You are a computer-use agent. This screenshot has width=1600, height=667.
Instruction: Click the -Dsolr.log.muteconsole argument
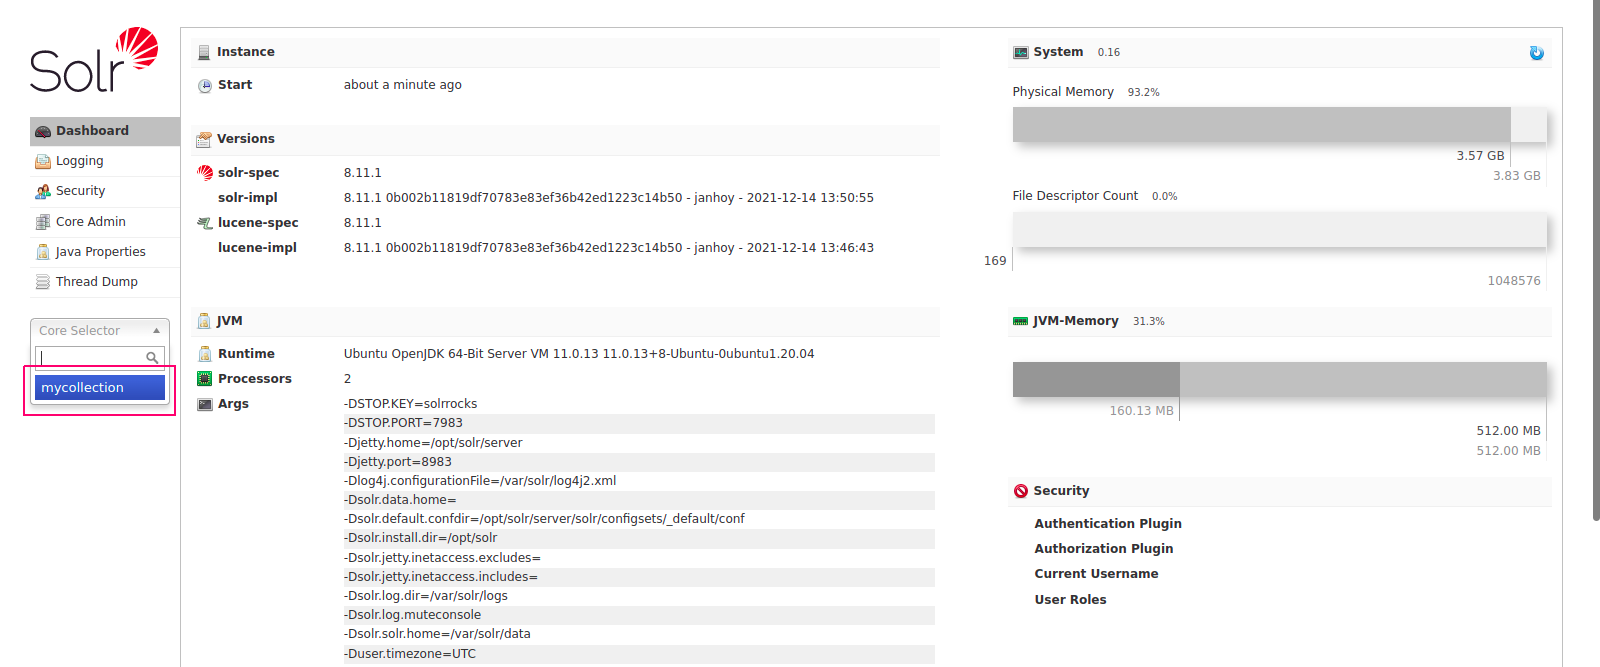(413, 615)
